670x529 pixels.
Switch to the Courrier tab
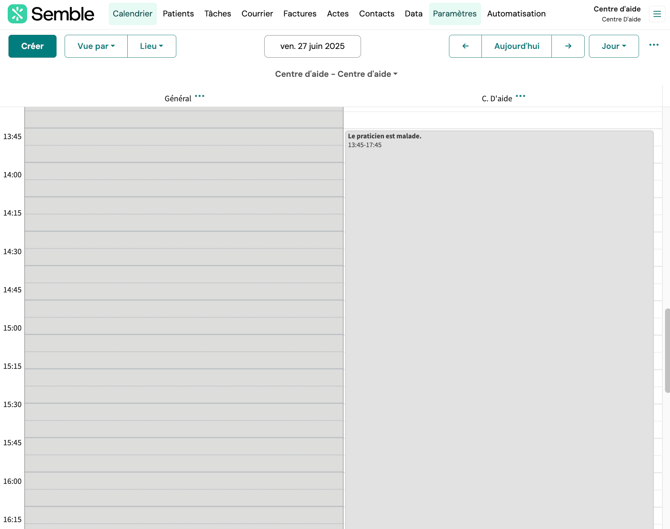tap(257, 14)
